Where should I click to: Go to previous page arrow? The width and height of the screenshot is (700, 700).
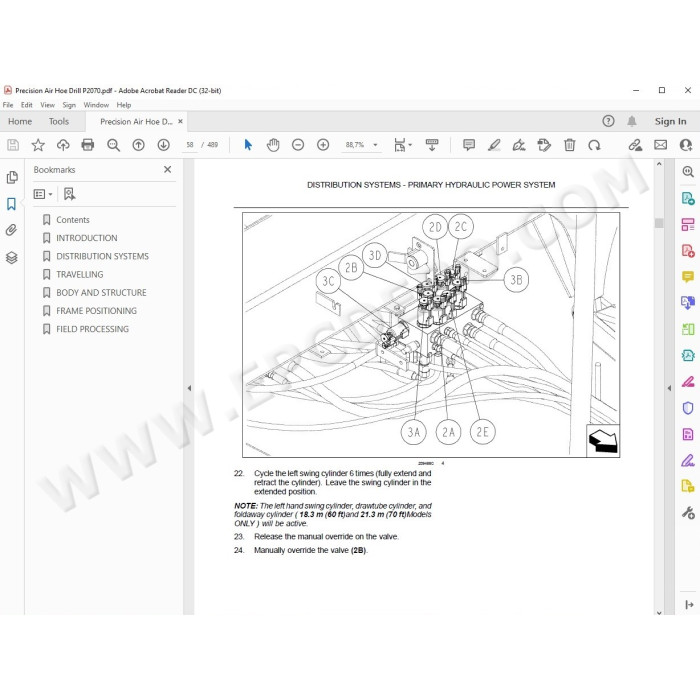point(138,145)
